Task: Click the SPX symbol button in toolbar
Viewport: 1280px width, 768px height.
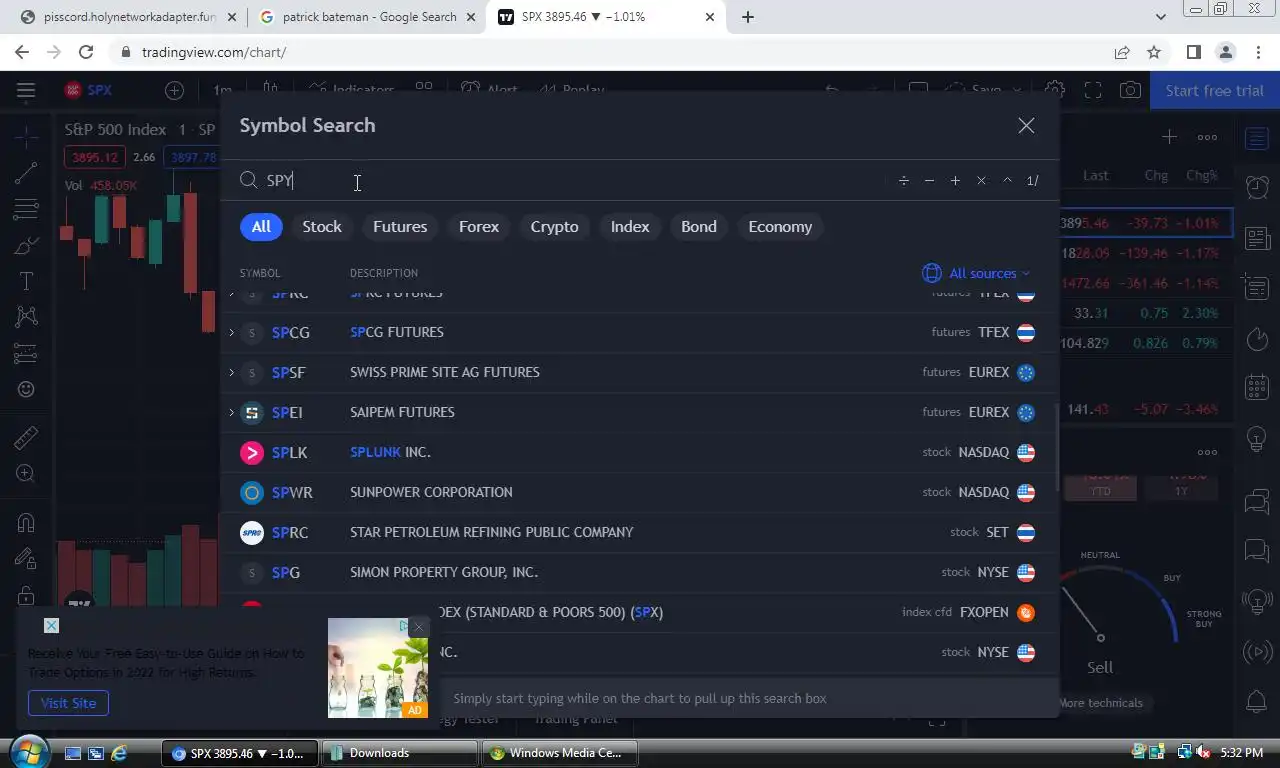Action: pos(88,90)
